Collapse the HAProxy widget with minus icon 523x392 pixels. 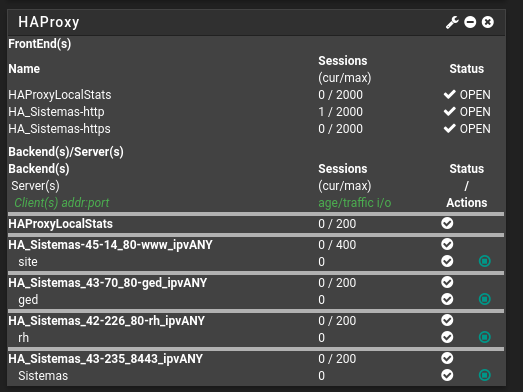click(x=470, y=22)
